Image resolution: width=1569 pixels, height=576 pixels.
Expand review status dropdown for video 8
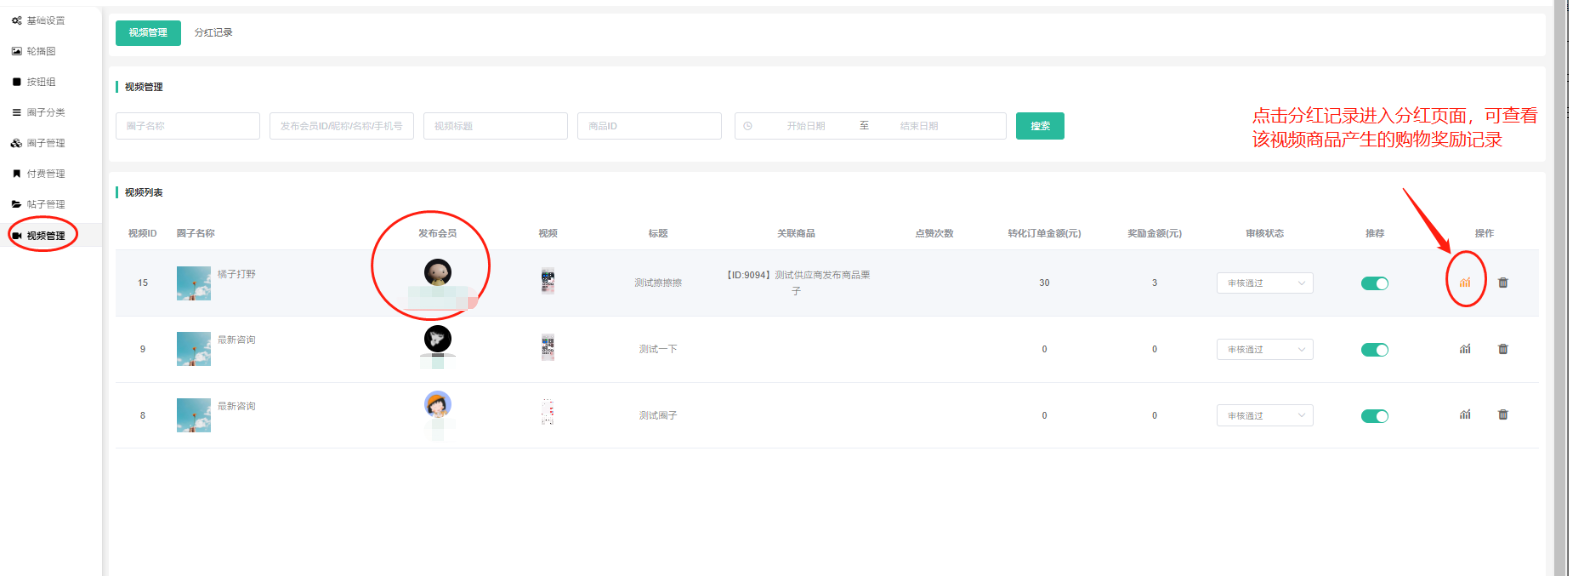click(x=1264, y=415)
